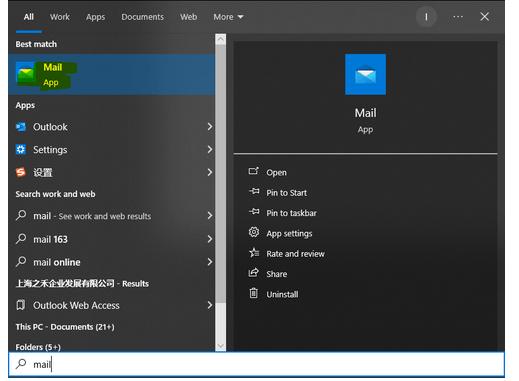Click the results scrollbar up arrow
This screenshot has width=519, height=381.
pyautogui.click(x=220, y=39)
